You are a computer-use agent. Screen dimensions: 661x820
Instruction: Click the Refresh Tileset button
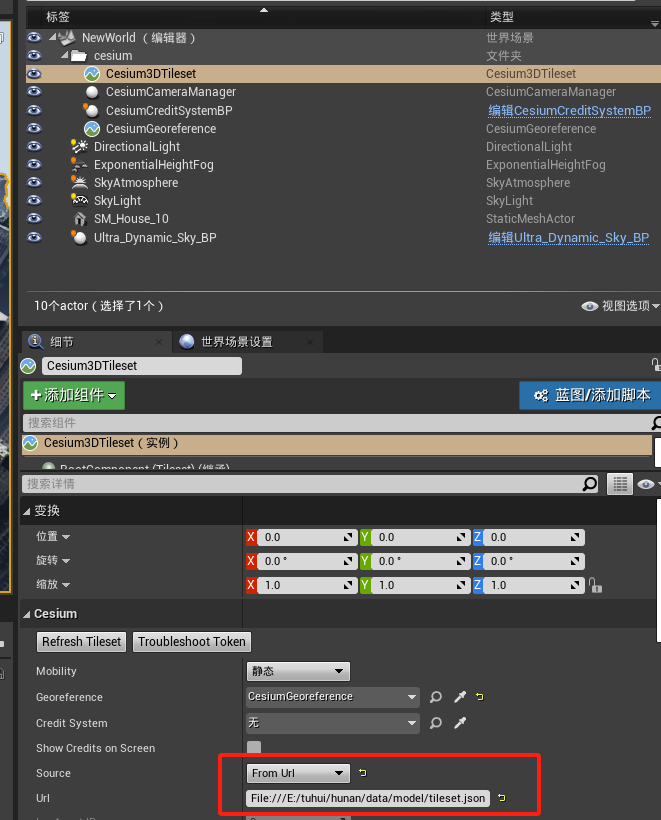82,642
